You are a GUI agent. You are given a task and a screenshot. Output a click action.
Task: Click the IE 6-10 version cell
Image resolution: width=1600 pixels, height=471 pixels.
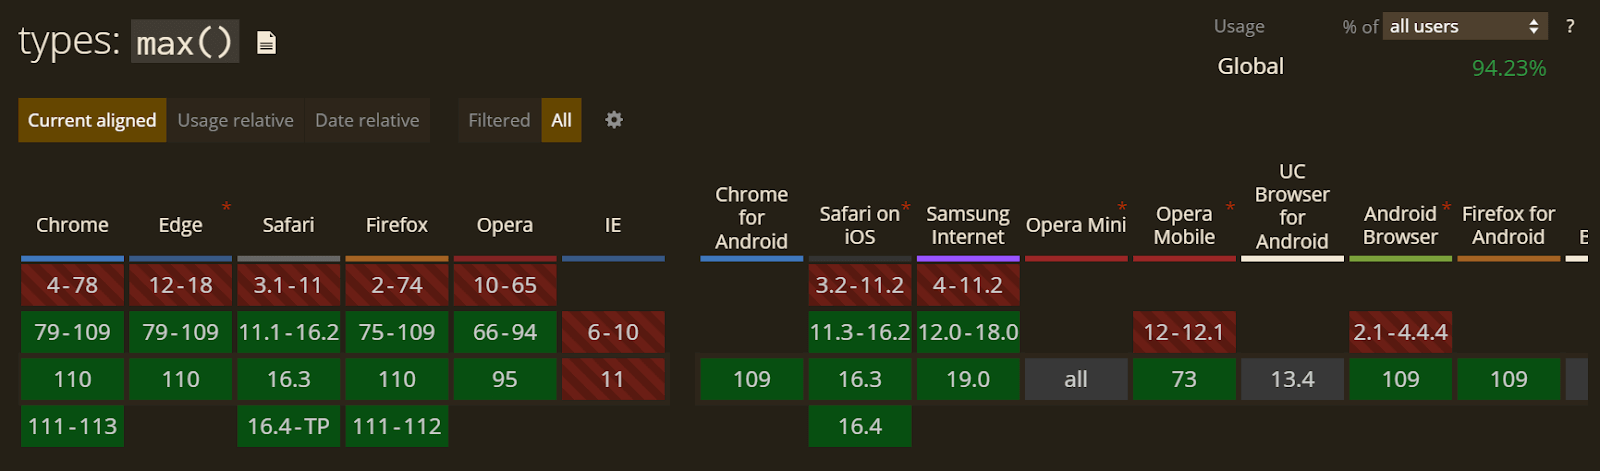613,332
